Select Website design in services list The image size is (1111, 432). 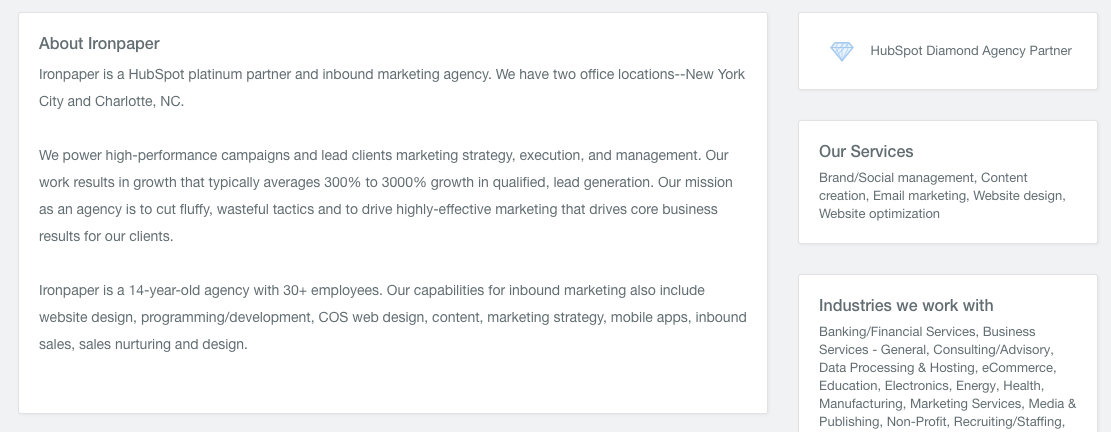coord(1017,196)
